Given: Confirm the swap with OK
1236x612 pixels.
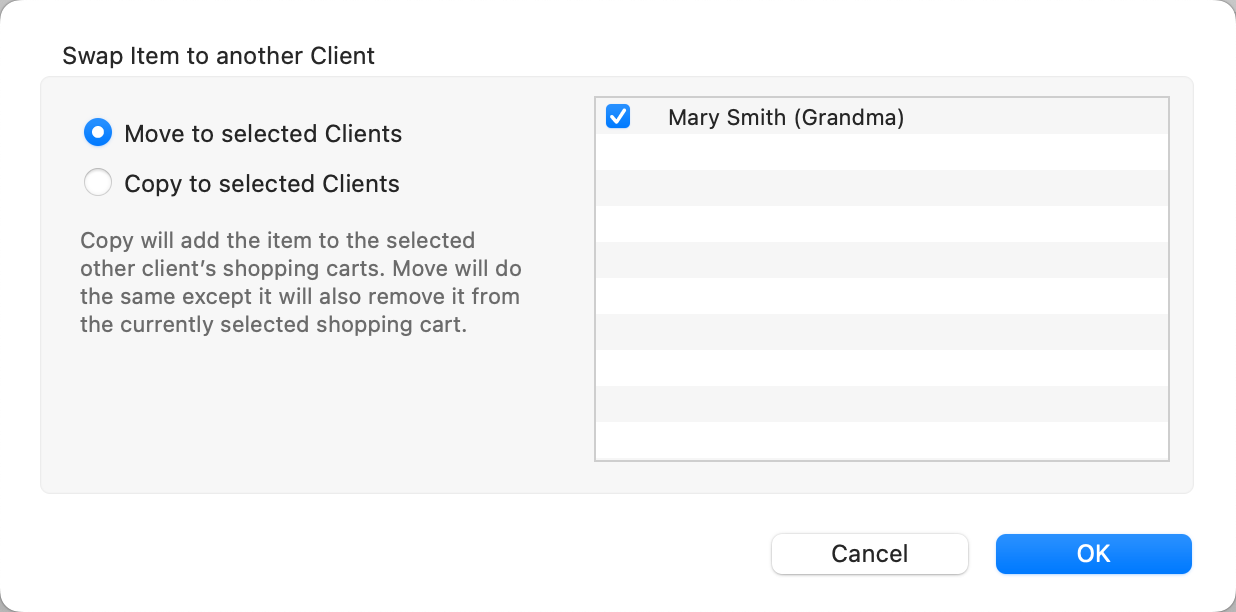Looking at the screenshot, I should [x=1093, y=554].
